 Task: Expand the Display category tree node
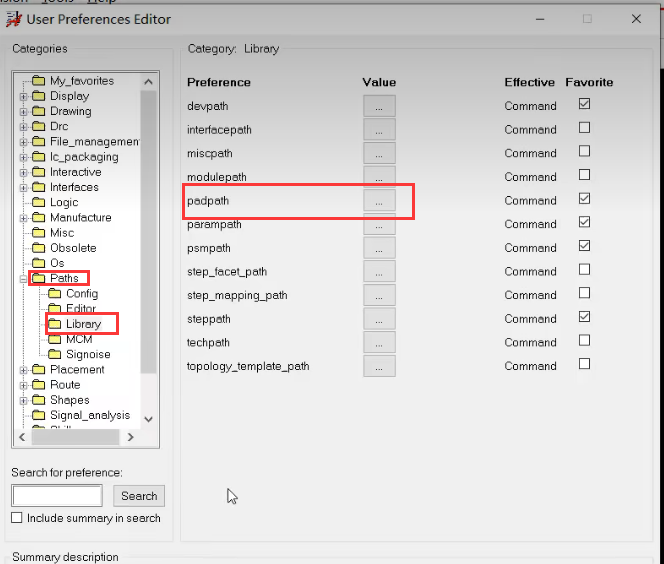pyautogui.click(x=23, y=97)
